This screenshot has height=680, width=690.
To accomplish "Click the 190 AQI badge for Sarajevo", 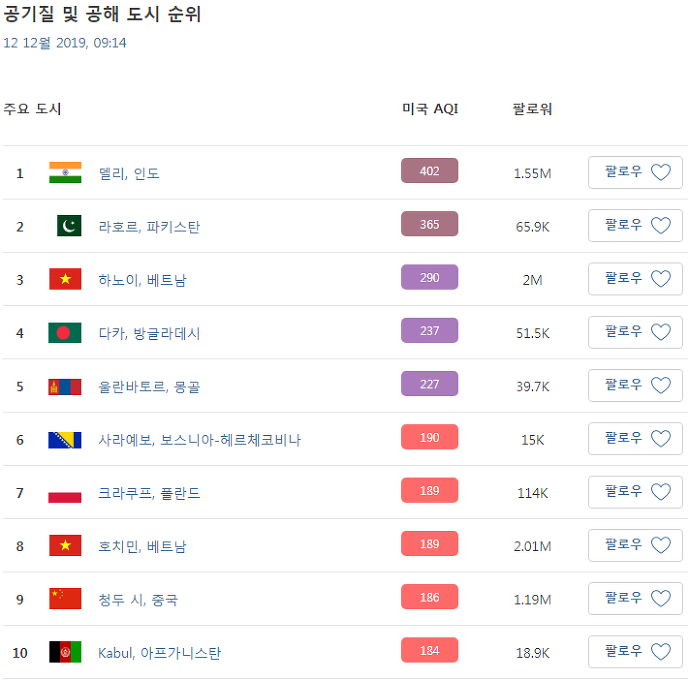I will pyautogui.click(x=429, y=437).
